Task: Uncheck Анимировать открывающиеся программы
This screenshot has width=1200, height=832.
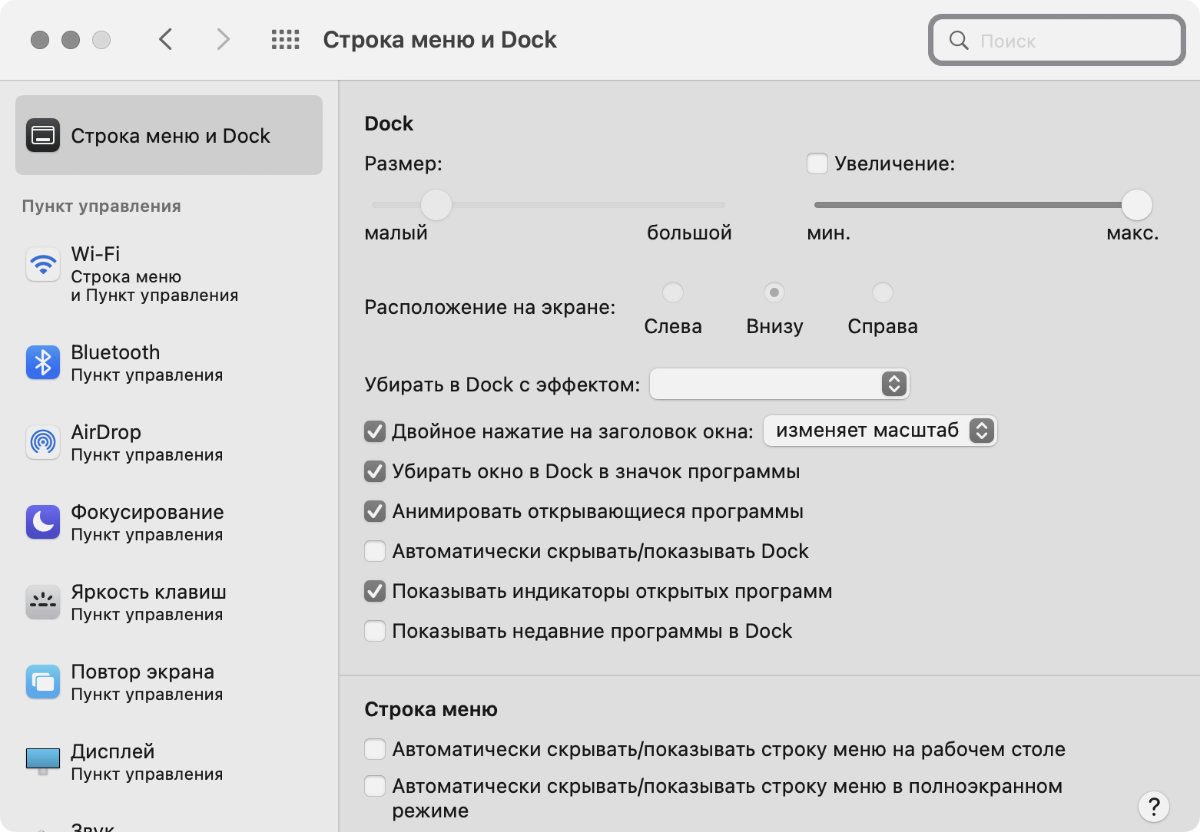Action: click(375, 511)
